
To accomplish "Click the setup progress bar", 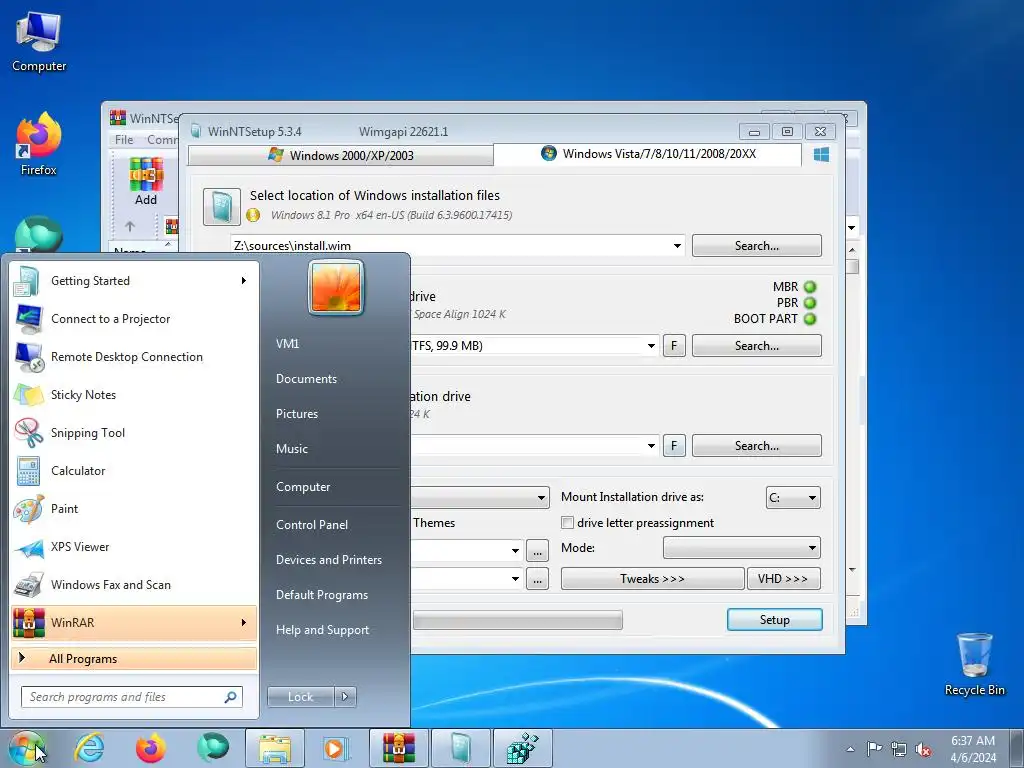I will 517,620.
